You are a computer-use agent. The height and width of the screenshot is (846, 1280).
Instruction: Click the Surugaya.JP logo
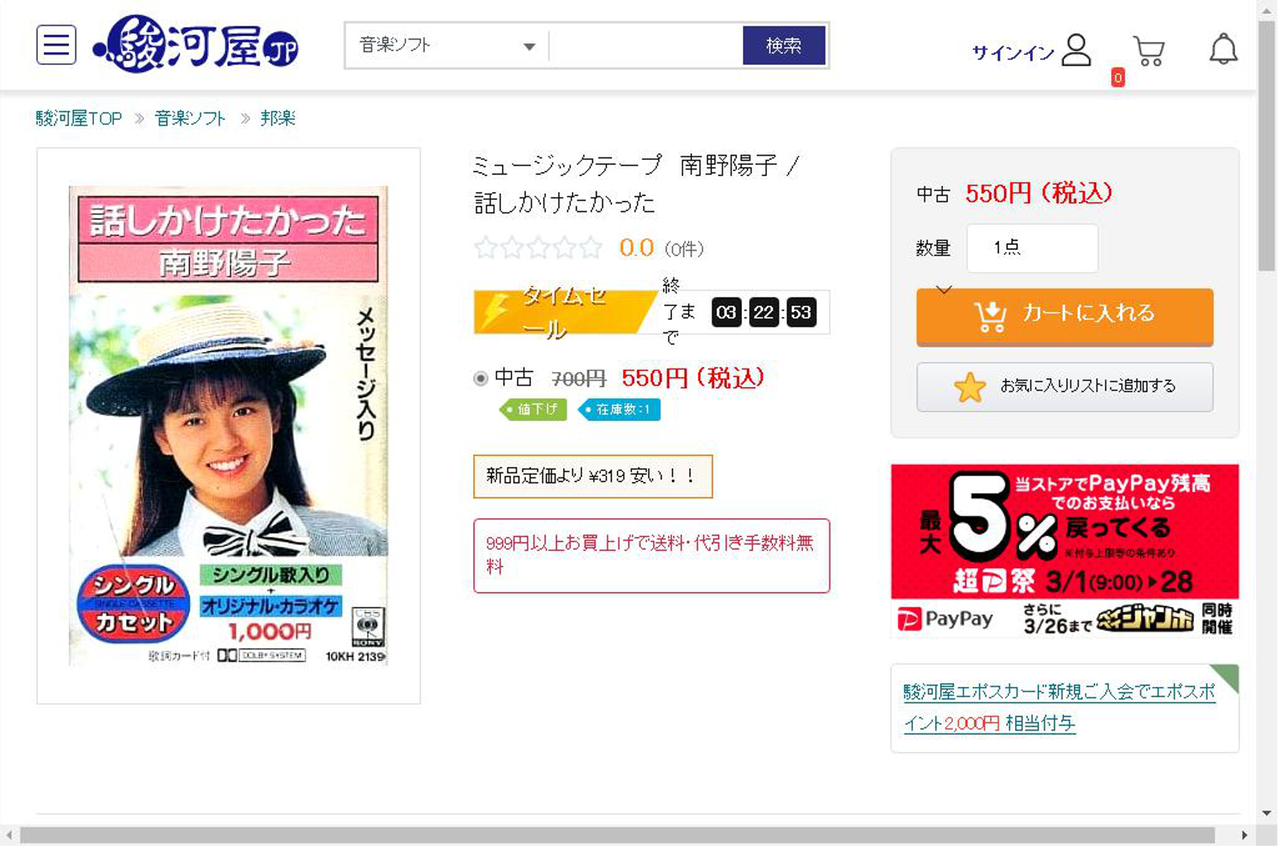pos(195,44)
